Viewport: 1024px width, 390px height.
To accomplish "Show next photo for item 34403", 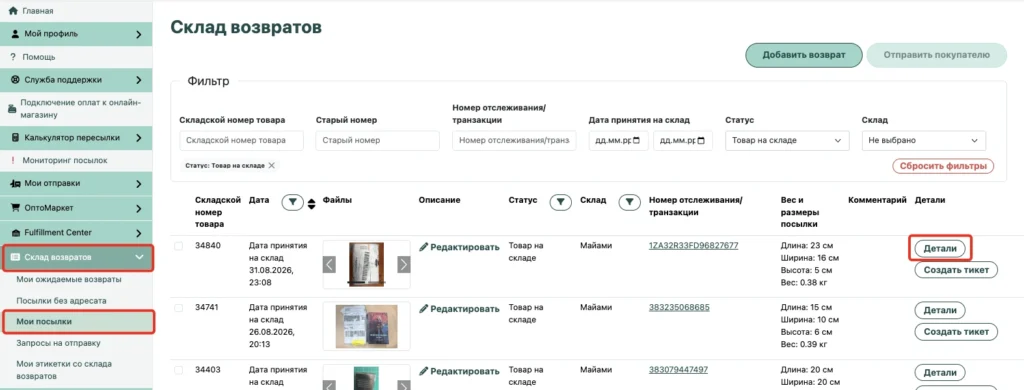I will pyautogui.click(x=404, y=385).
